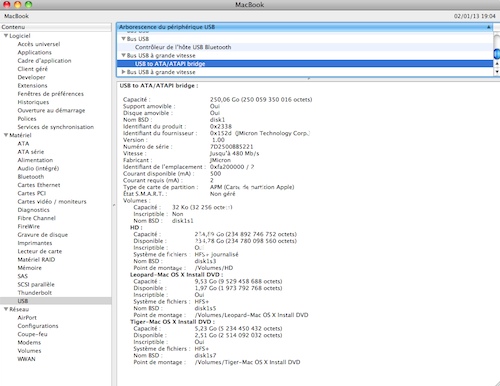This screenshot has height=386, width=500.
Task: Open Lecteur de carte entry
Action: [x=40, y=251]
